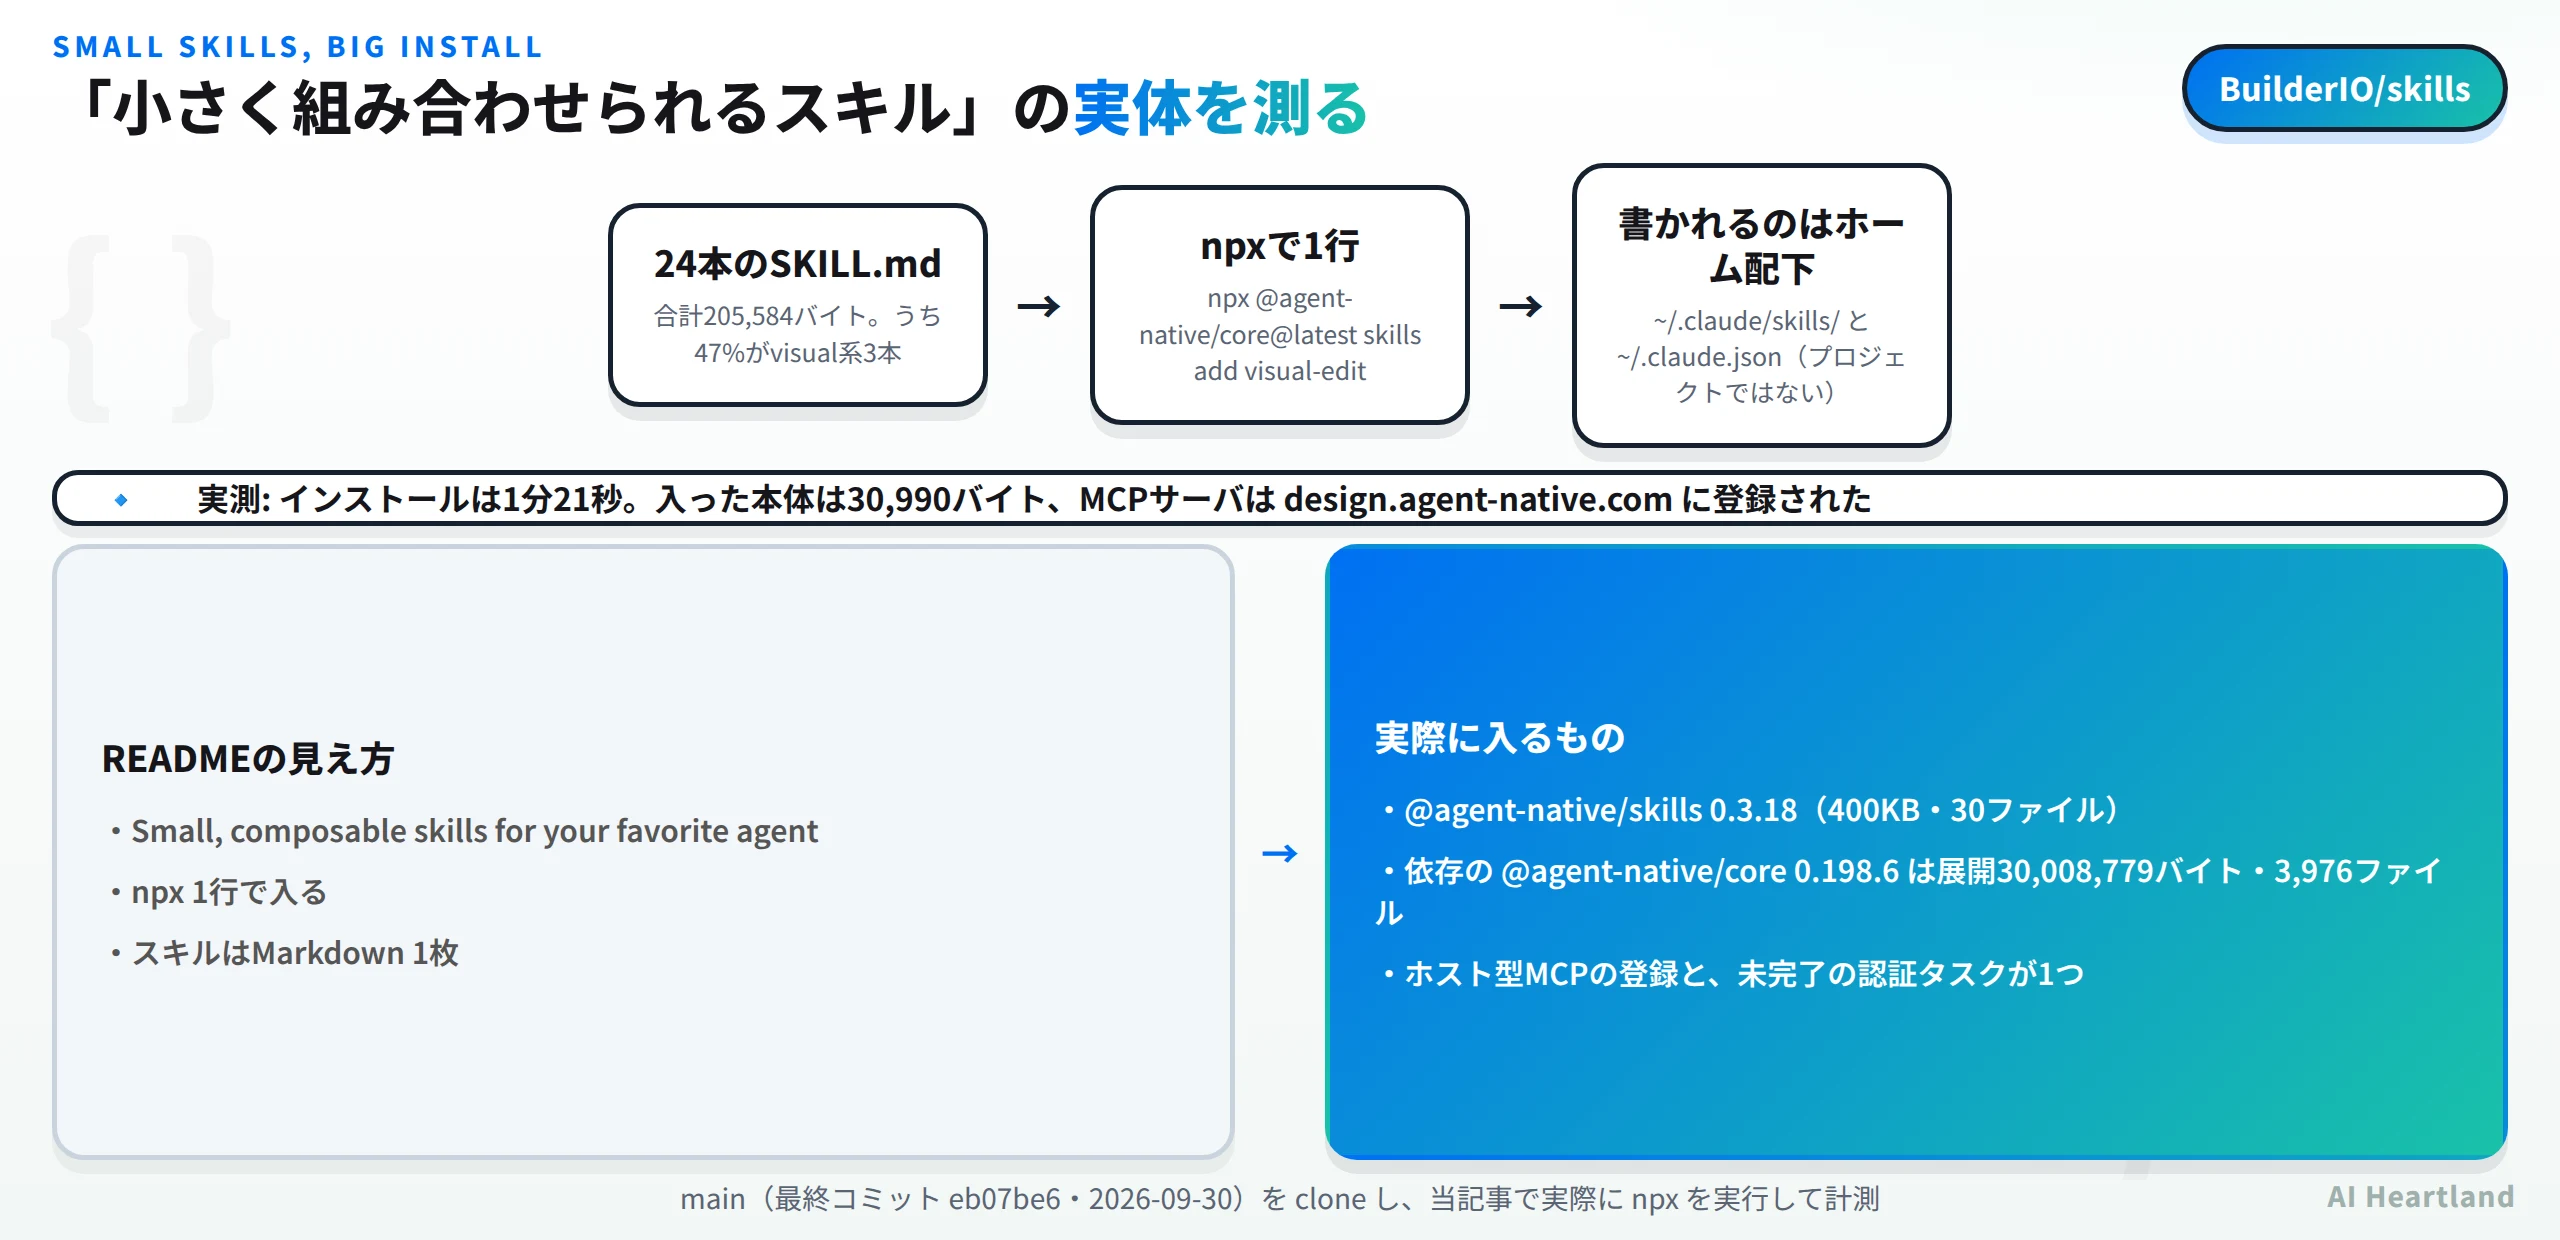2560x1240 pixels.
Task: Select the 'npxで1行' card
Action: 1280,305
